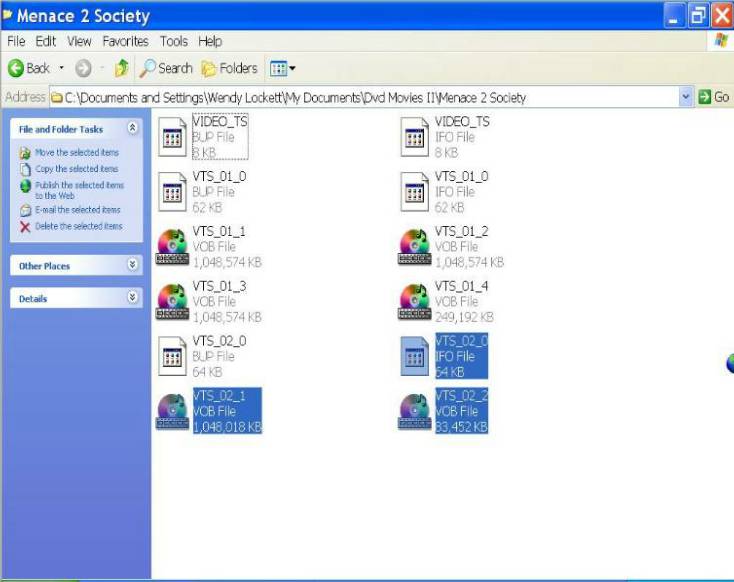The width and height of the screenshot is (734, 582).
Task: Click the highlighted VTS_02_1 file name
Action: (220, 396)
